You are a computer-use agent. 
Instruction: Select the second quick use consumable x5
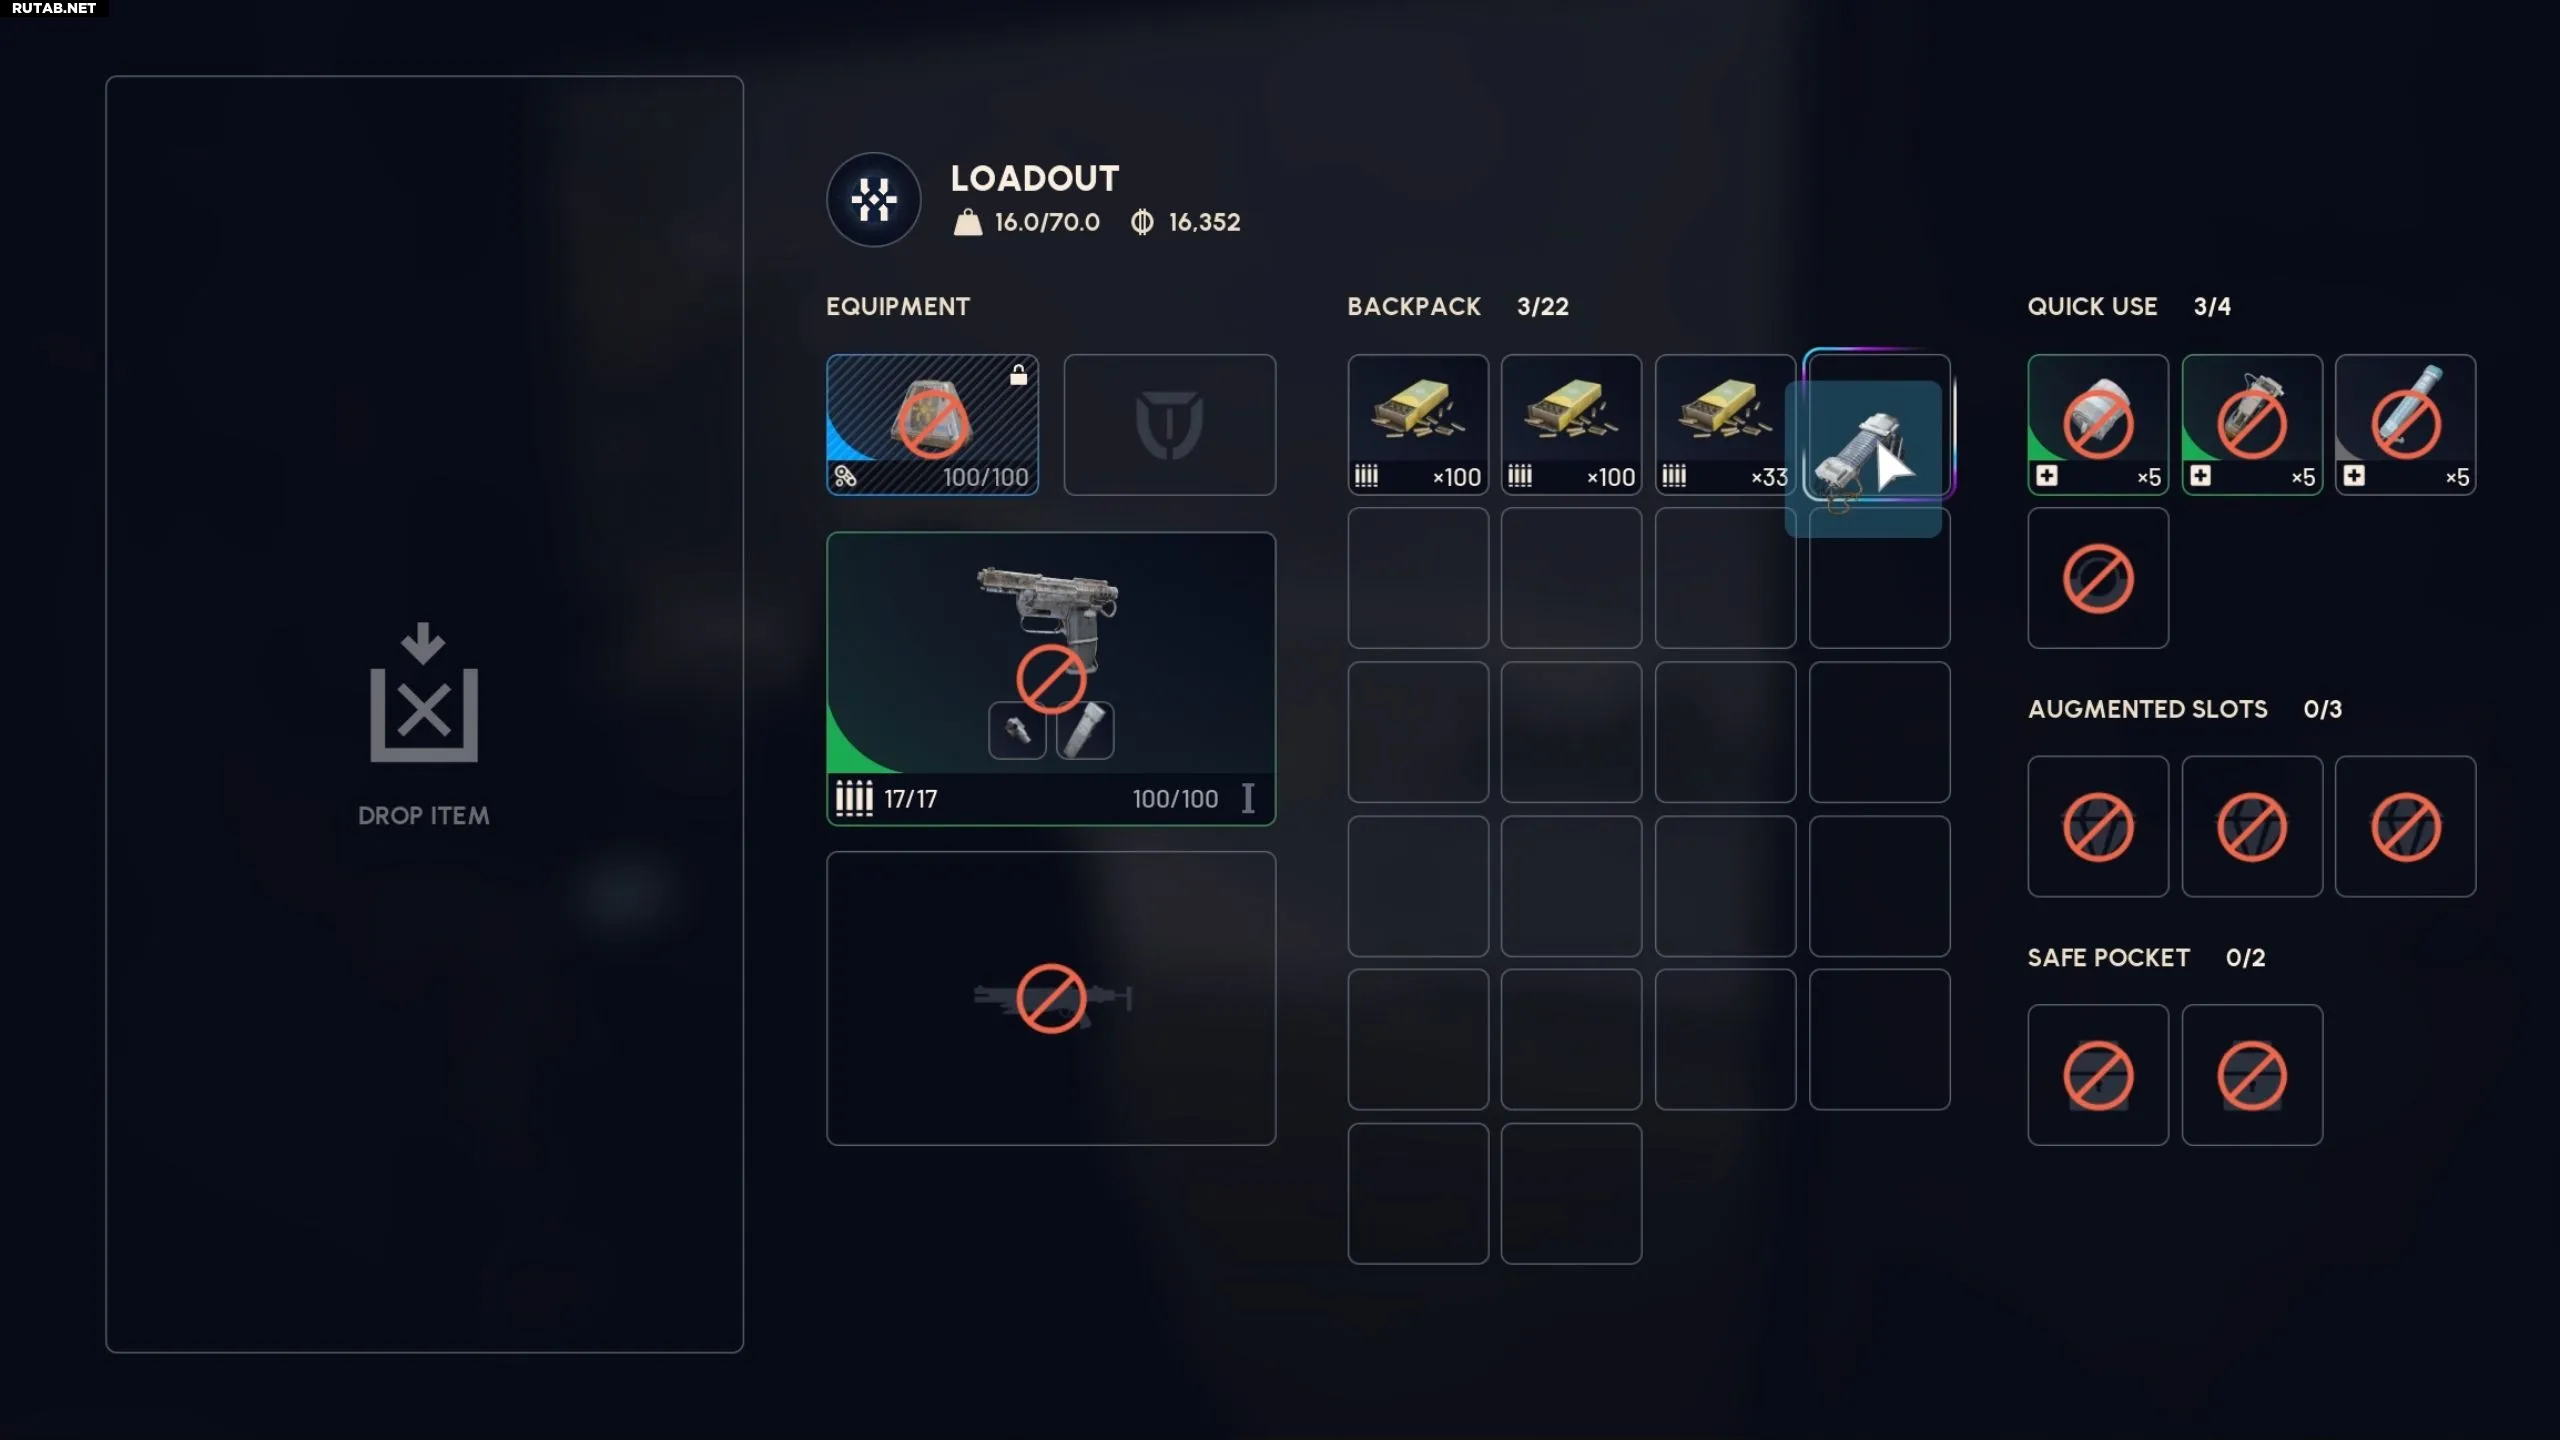(x=2252, y=424)
